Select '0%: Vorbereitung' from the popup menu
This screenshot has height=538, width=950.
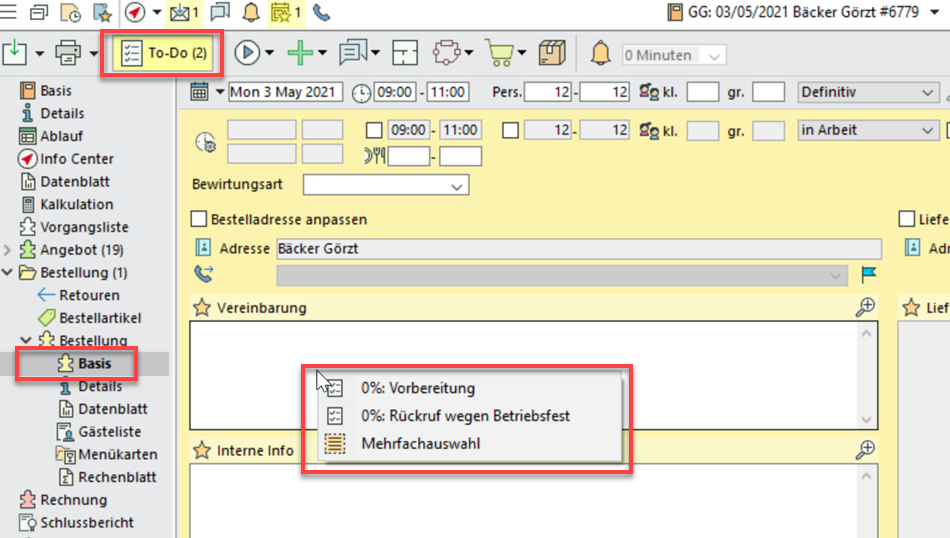click(418, 388)
